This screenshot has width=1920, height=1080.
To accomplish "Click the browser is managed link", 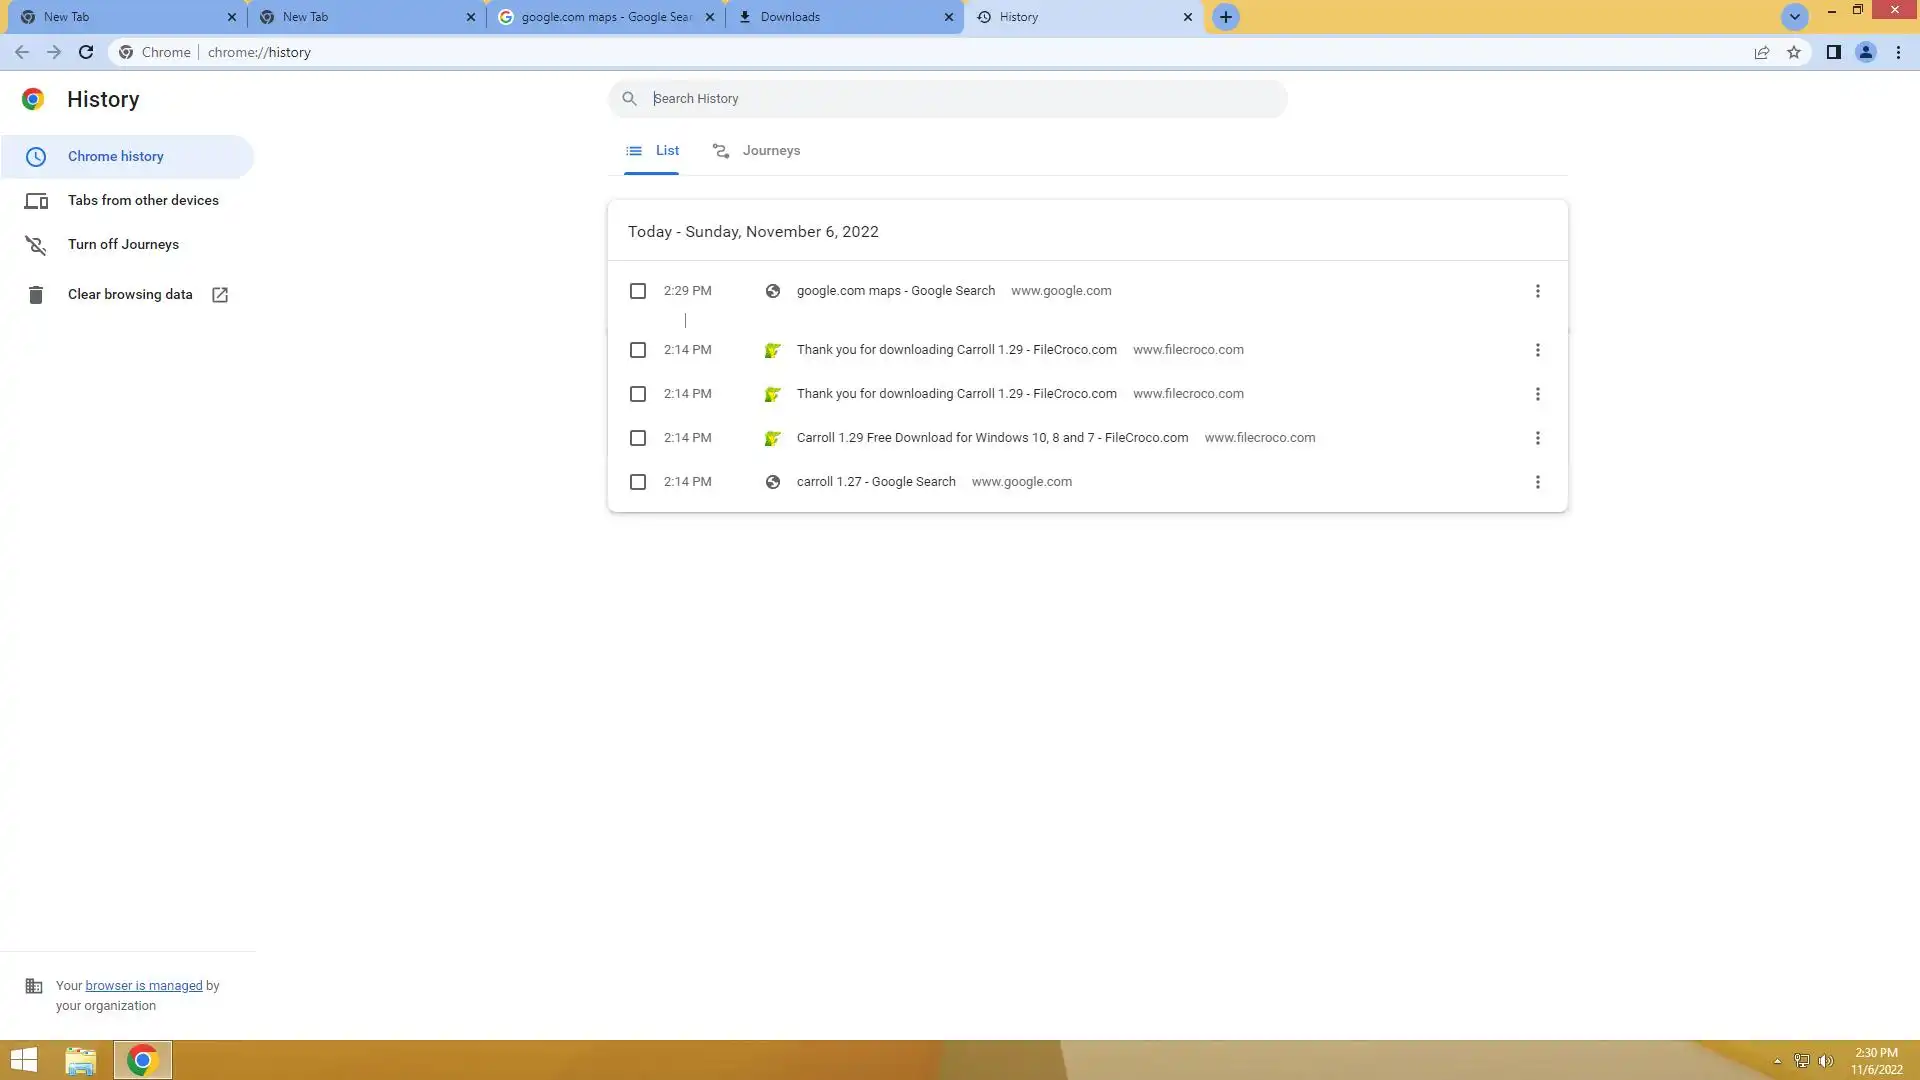I will 144,986.
